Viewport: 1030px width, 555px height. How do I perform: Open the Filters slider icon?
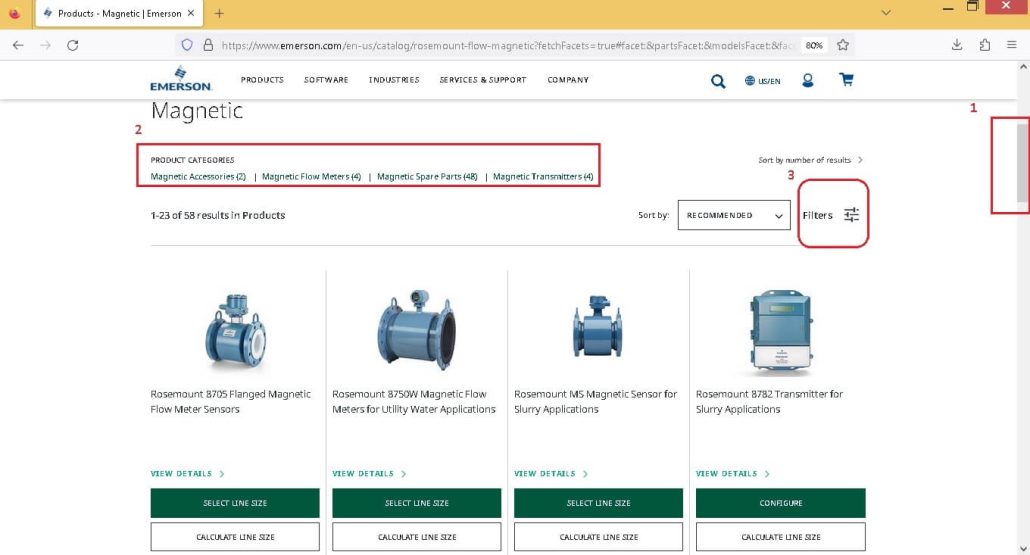click(x=851, y=215)
